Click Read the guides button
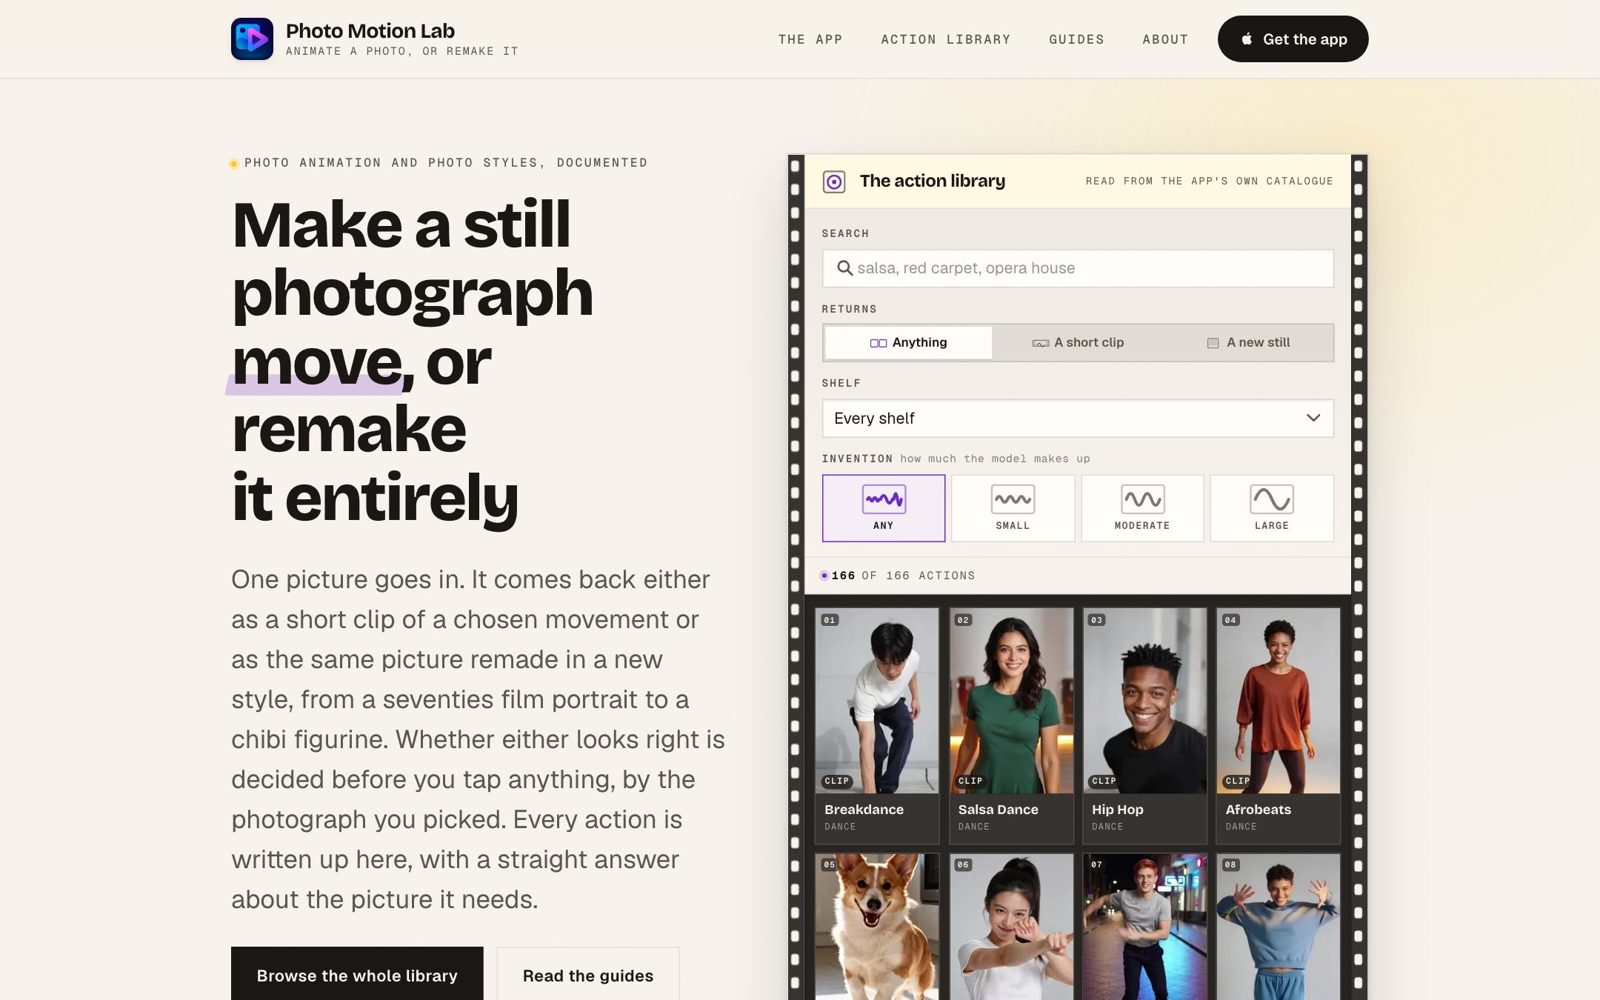Viewport: 1600px width, 1000px height. [x=588, y=974]
